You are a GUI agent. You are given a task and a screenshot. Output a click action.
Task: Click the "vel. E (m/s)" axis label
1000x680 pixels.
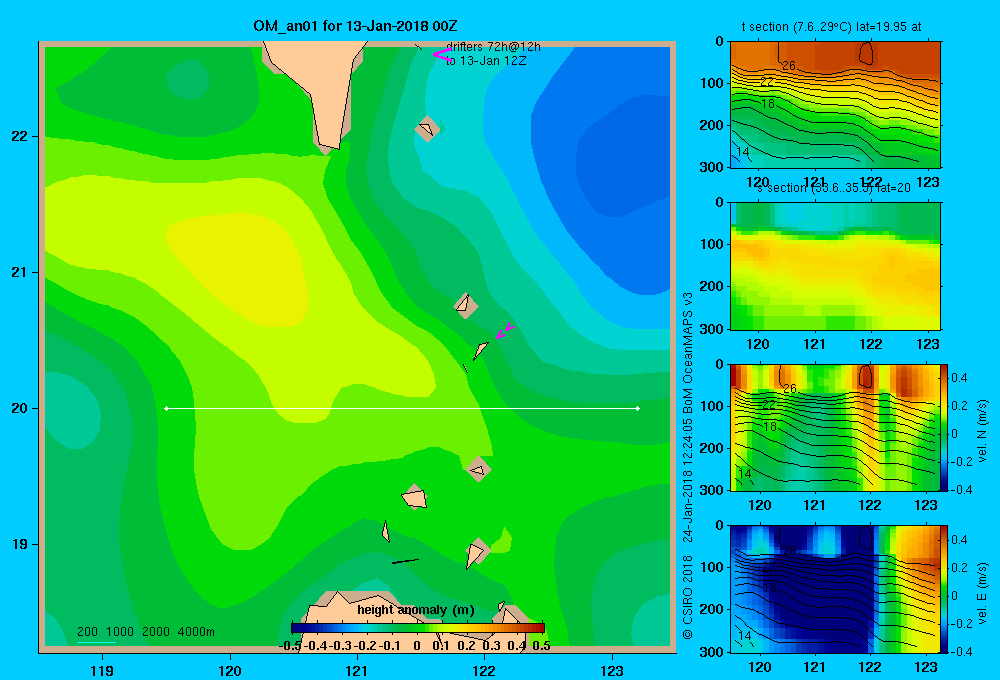click(983, 593)
